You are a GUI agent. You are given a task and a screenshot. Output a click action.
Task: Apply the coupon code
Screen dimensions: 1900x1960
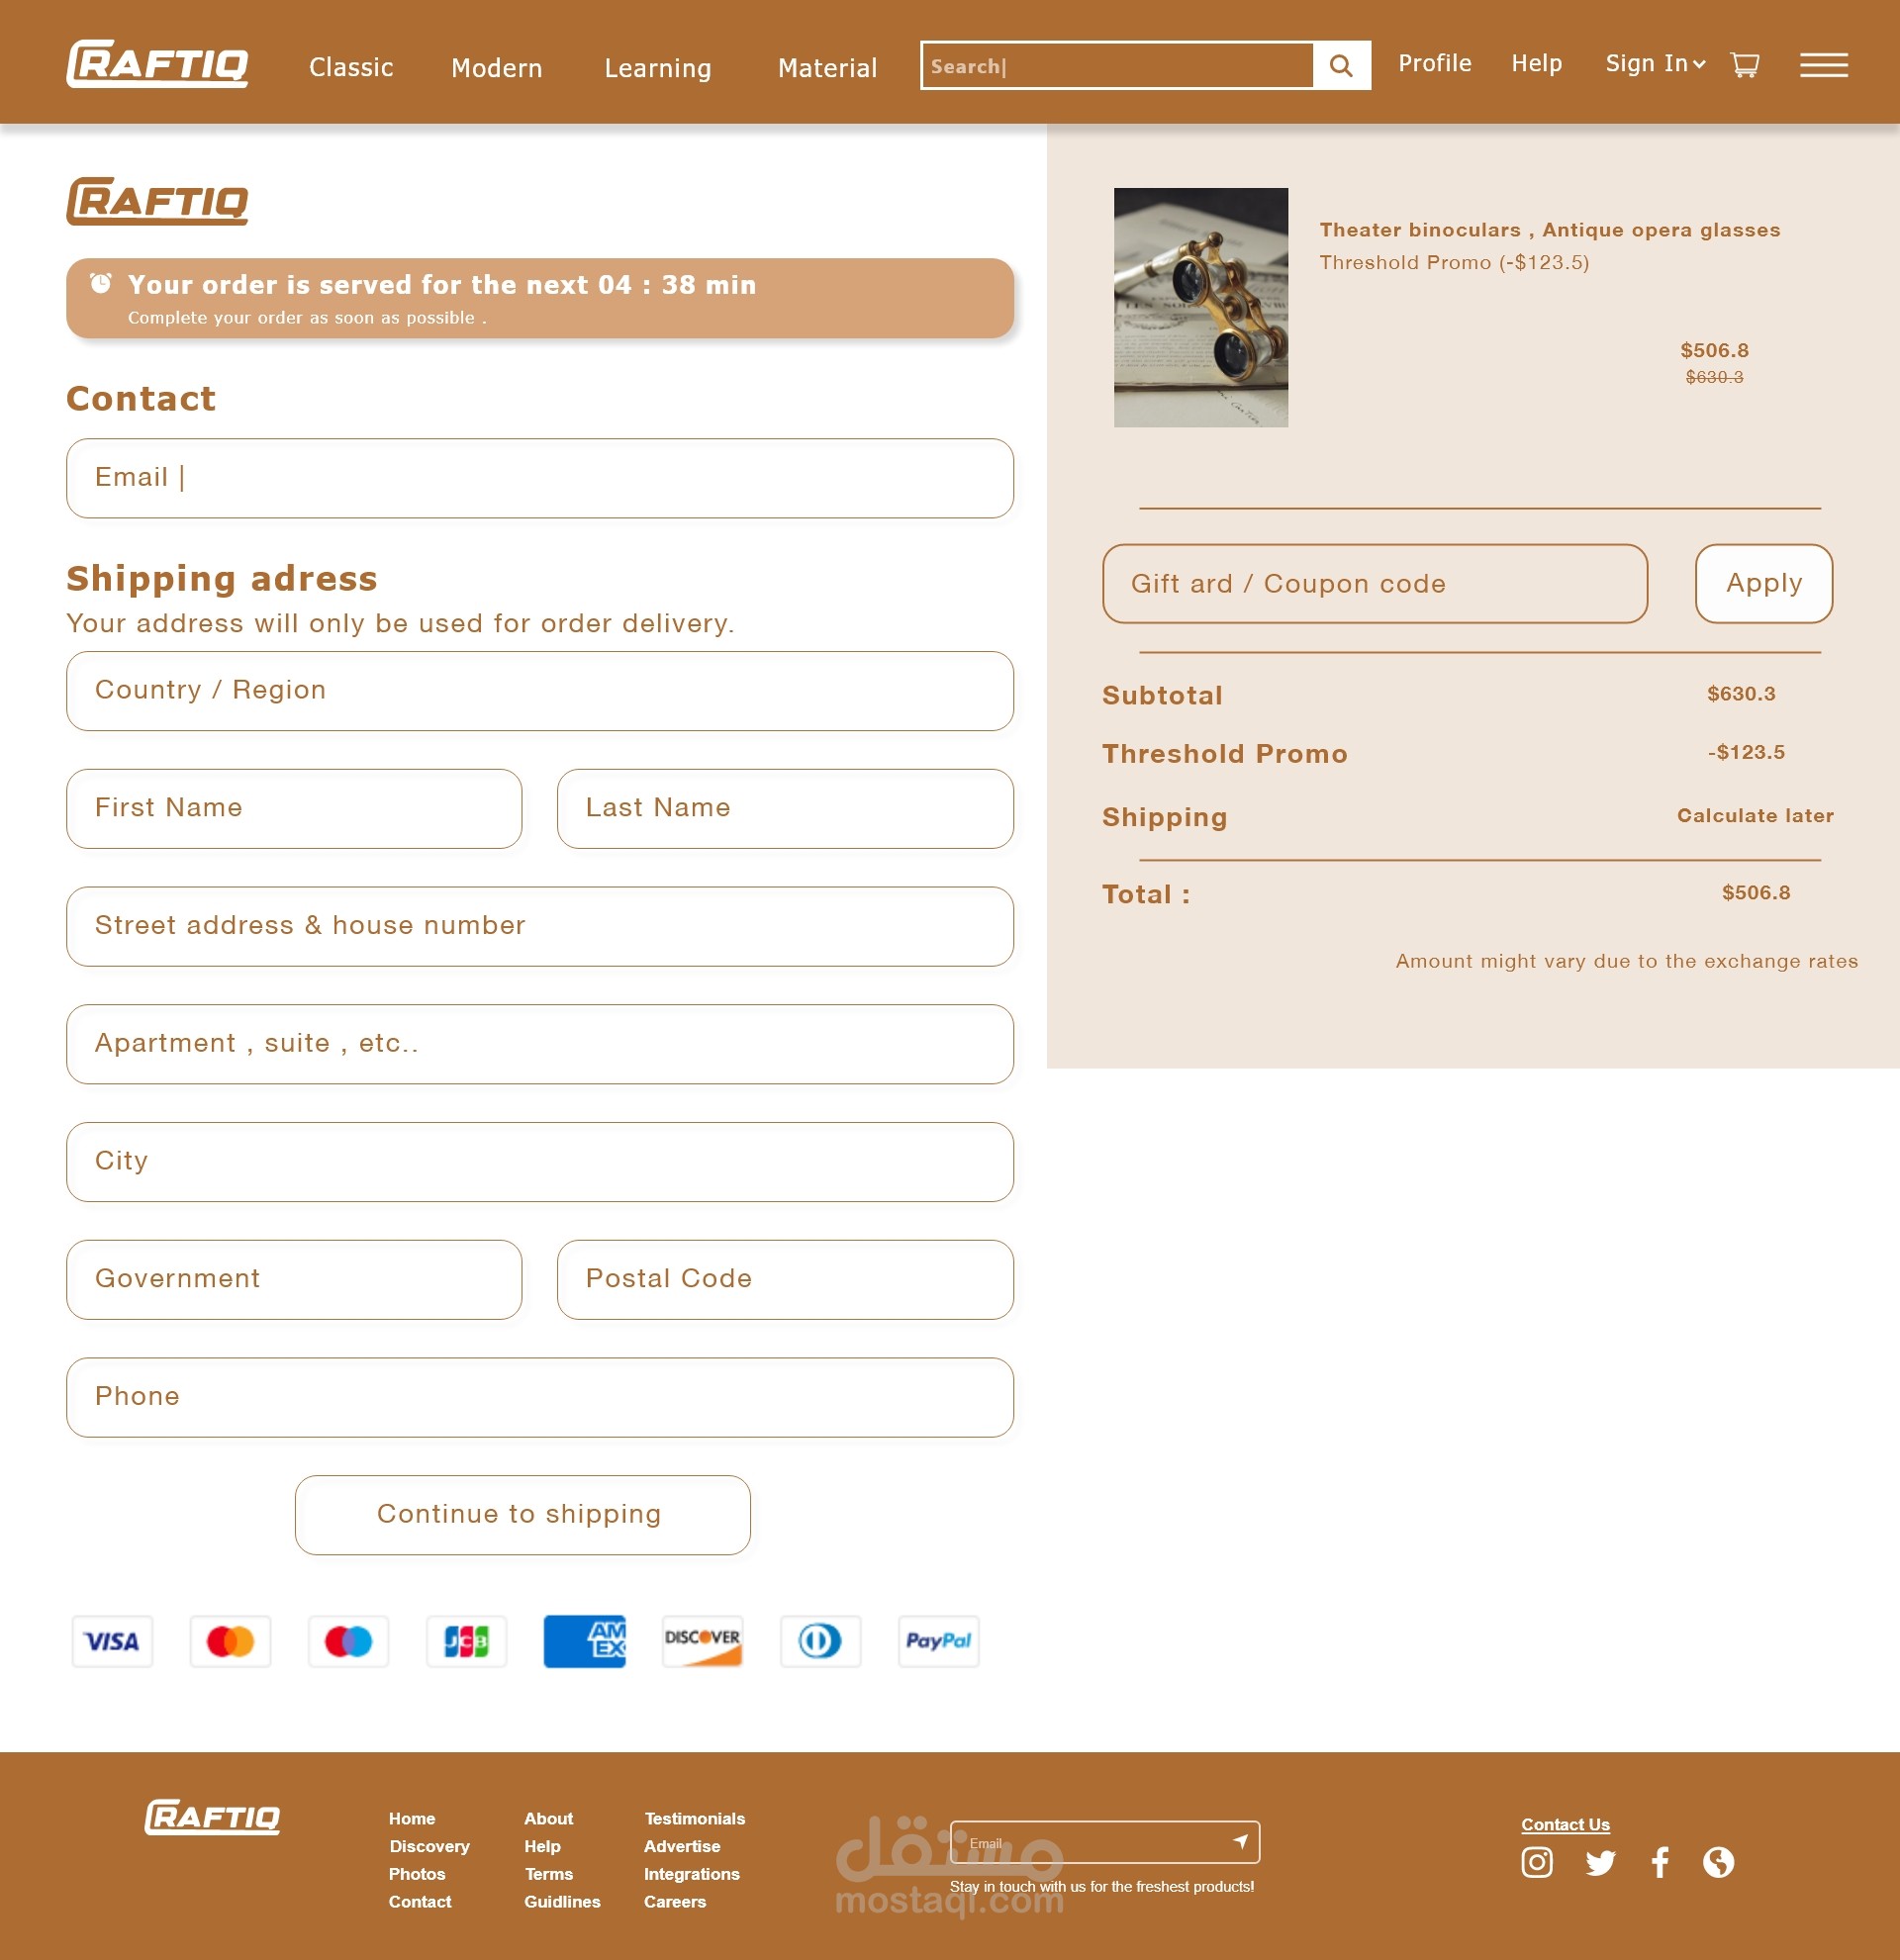click(x=1763, y=583)
